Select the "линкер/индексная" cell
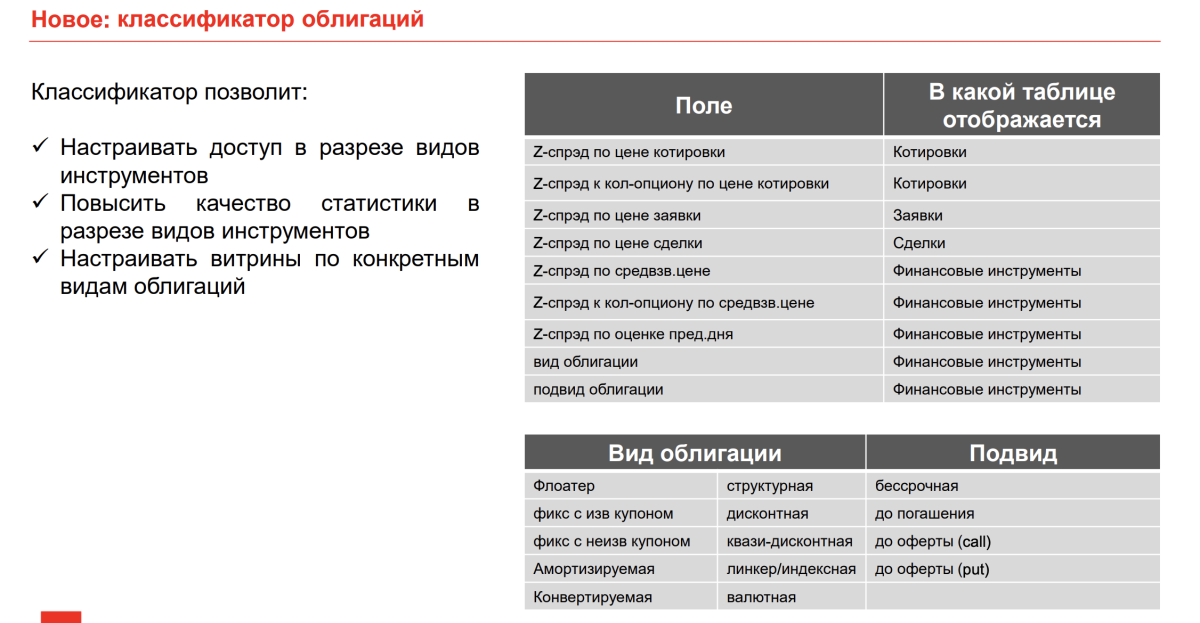 pos(790,569)
